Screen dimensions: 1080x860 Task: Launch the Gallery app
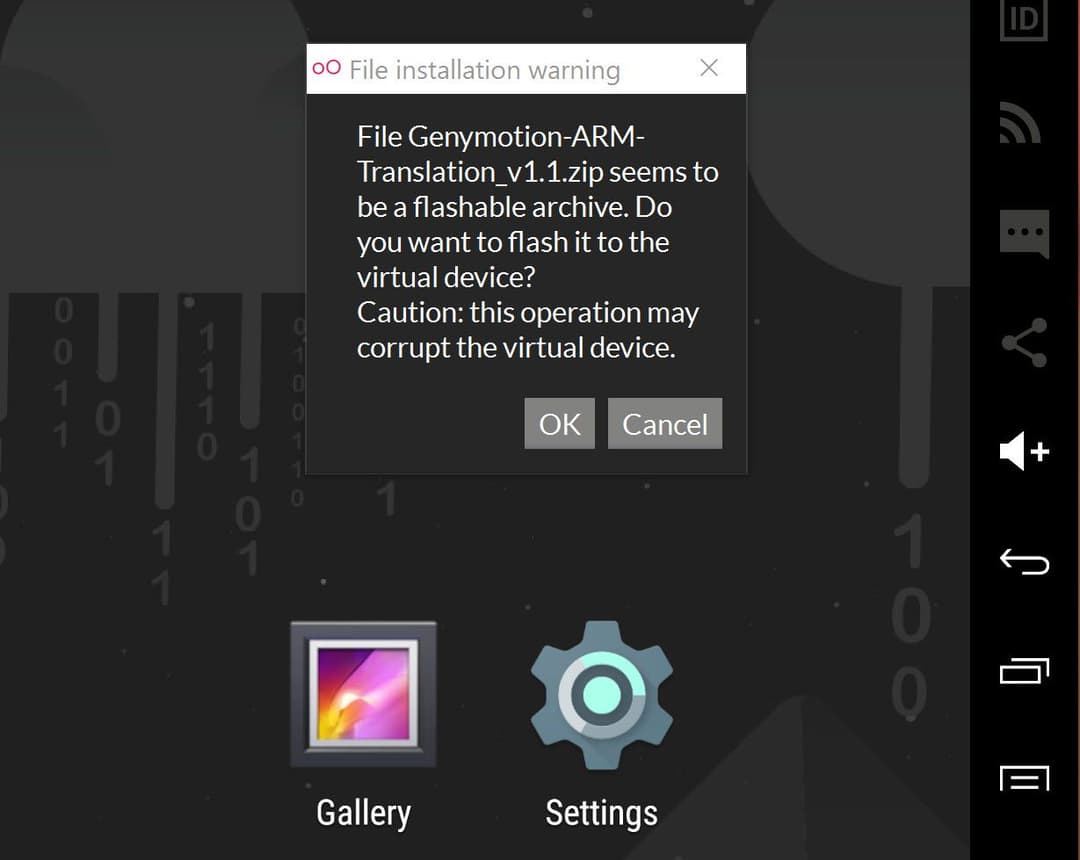tap(363, 693)
